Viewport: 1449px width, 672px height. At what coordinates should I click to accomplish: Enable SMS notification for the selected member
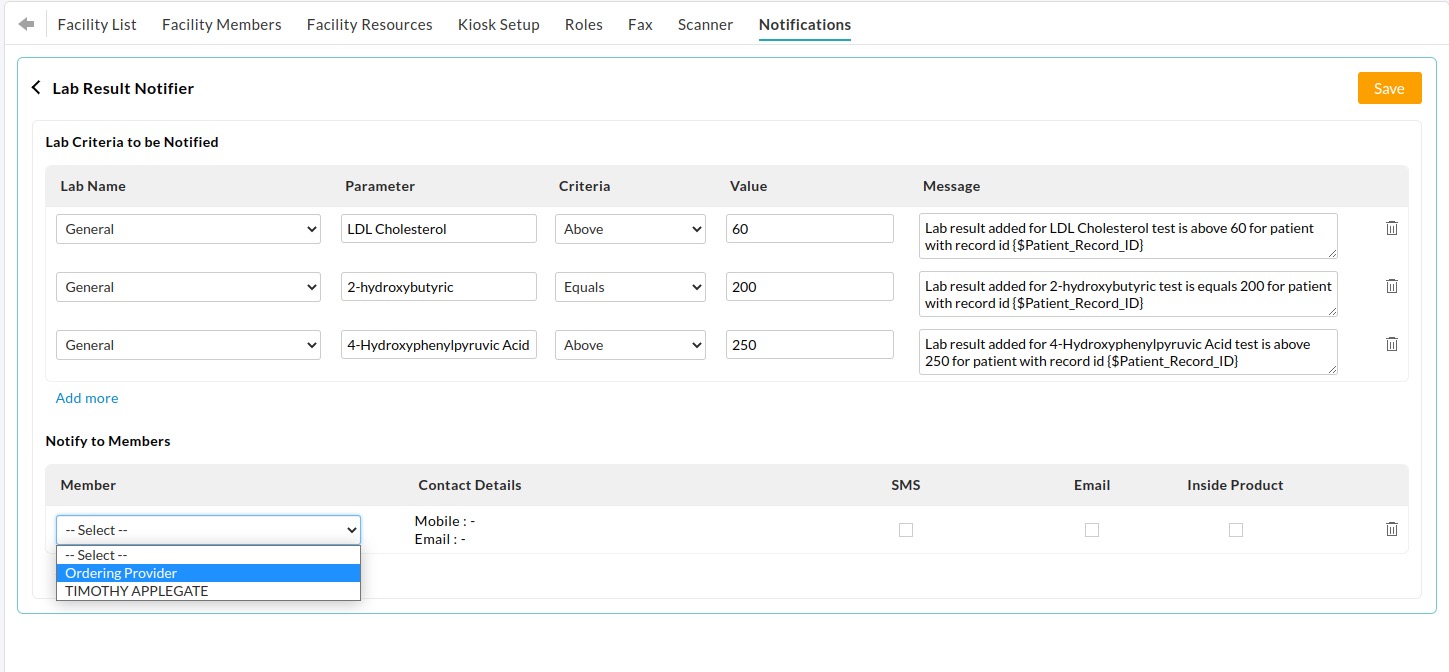[x=906, y=530]
